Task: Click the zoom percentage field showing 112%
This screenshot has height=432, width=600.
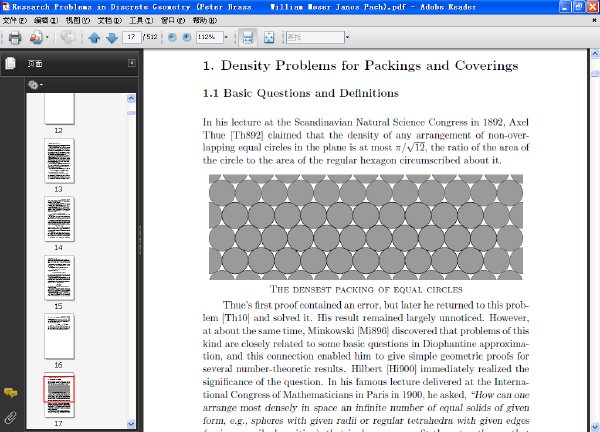Action: [x=209, y=37]
